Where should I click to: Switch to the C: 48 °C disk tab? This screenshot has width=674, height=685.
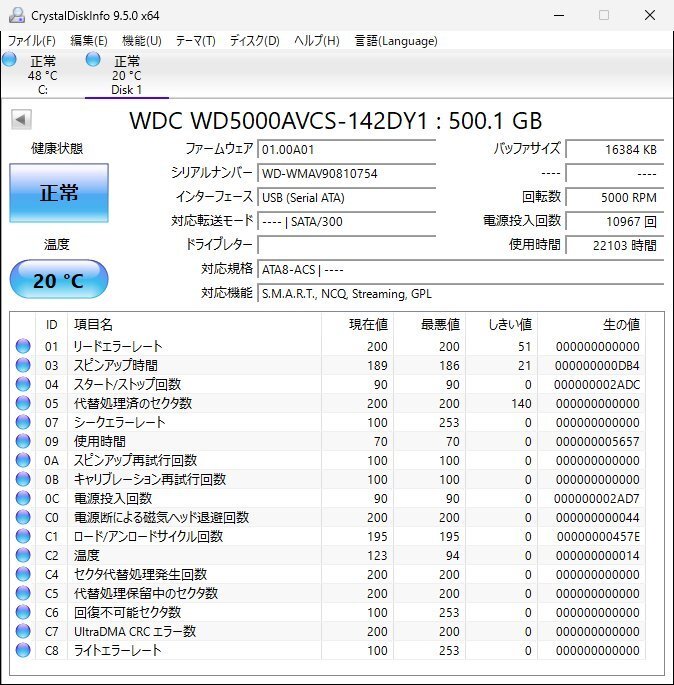(x=43, y=75)
